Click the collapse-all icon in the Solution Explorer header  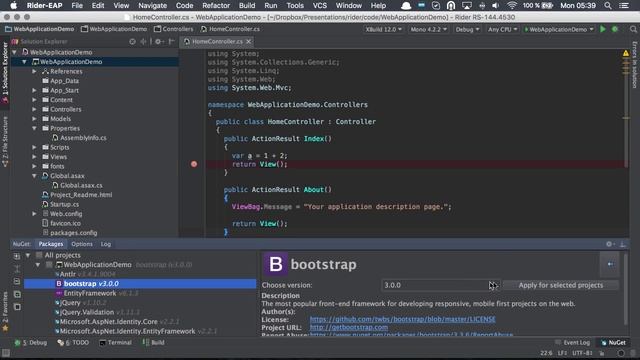click(143, 41)
